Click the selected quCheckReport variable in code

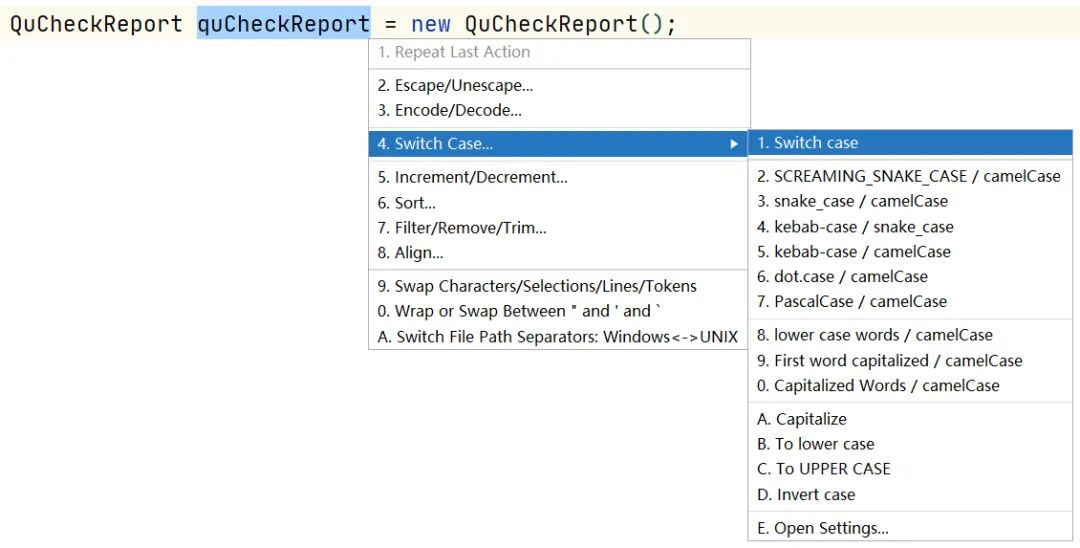coord(284,23)
